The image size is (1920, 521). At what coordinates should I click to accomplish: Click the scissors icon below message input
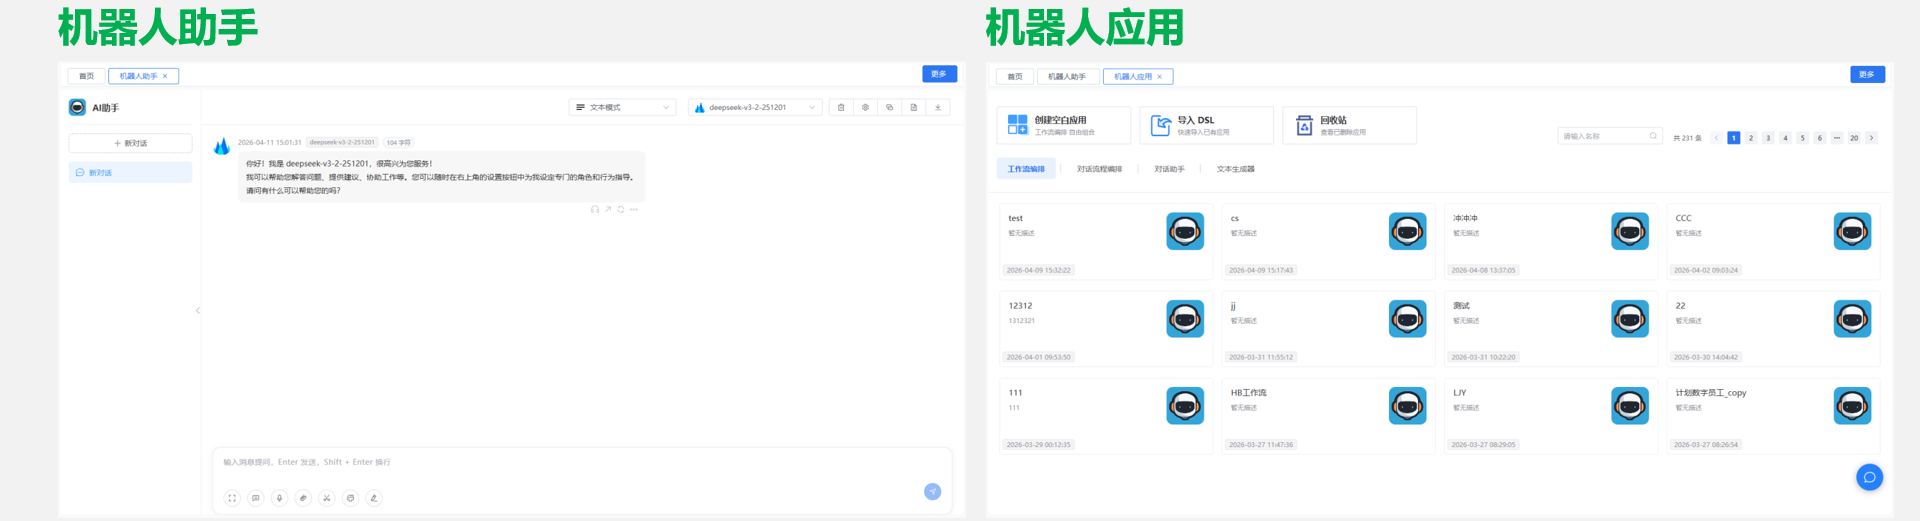coord(326,498)
